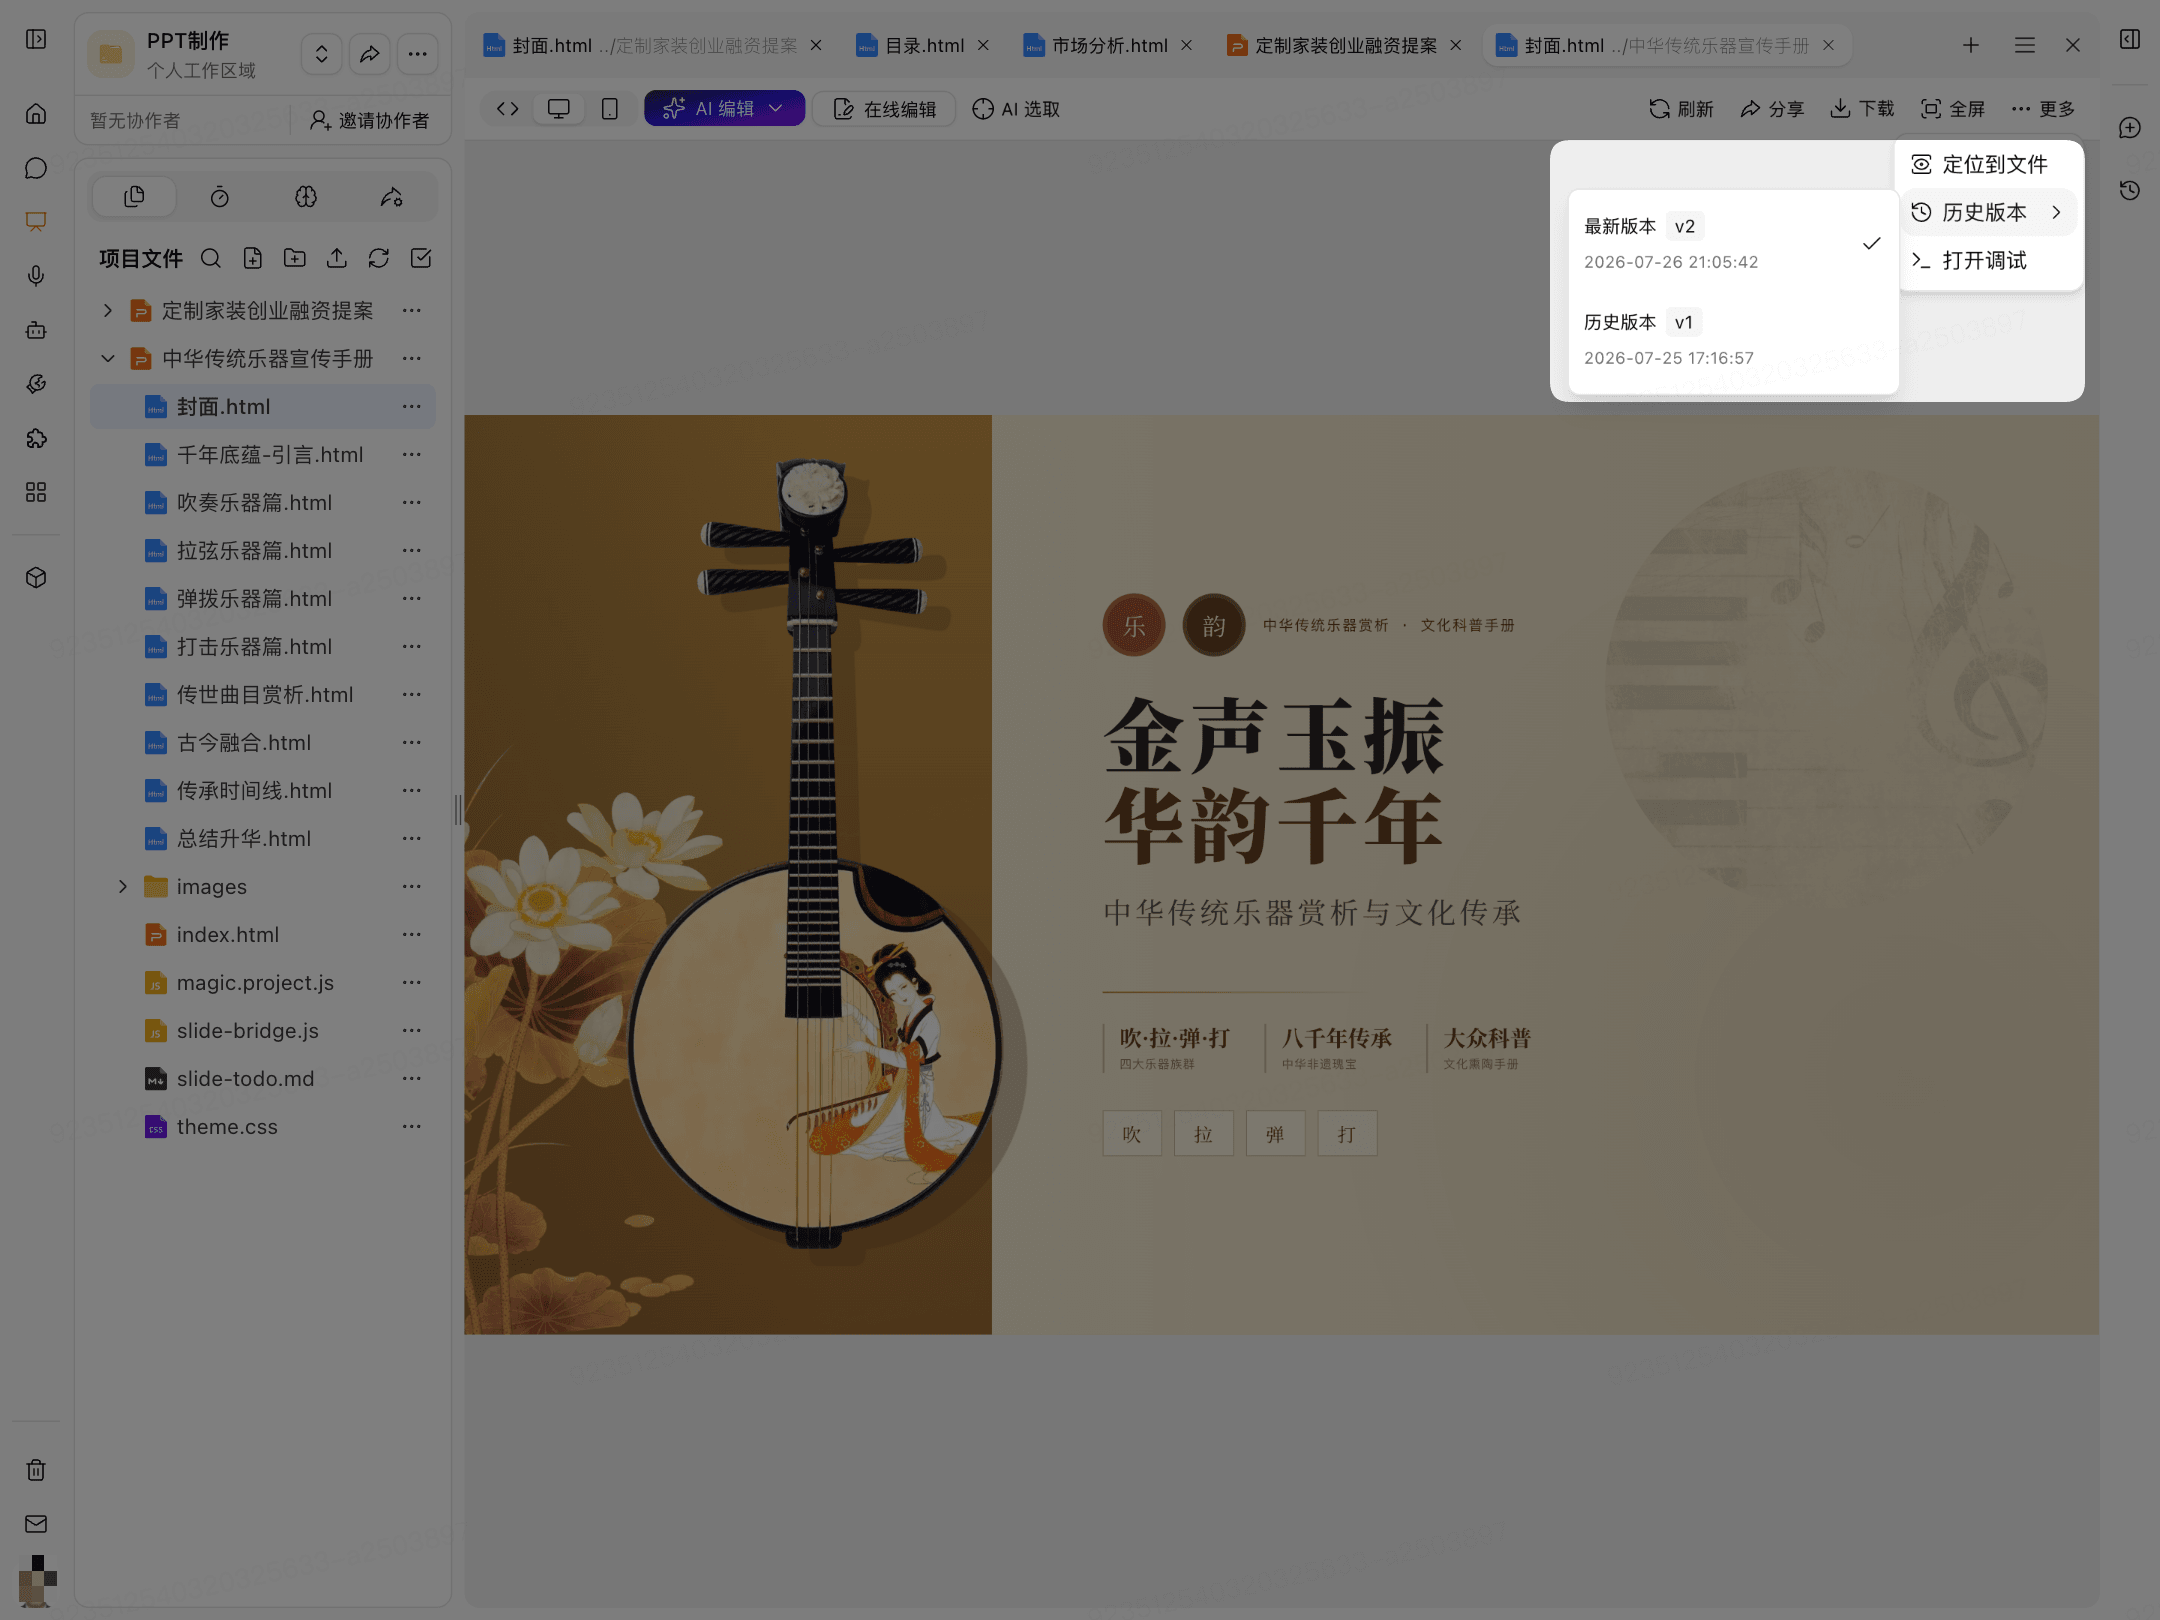
Task: Activate AI 选取 tool
Action: [1016, 109]
